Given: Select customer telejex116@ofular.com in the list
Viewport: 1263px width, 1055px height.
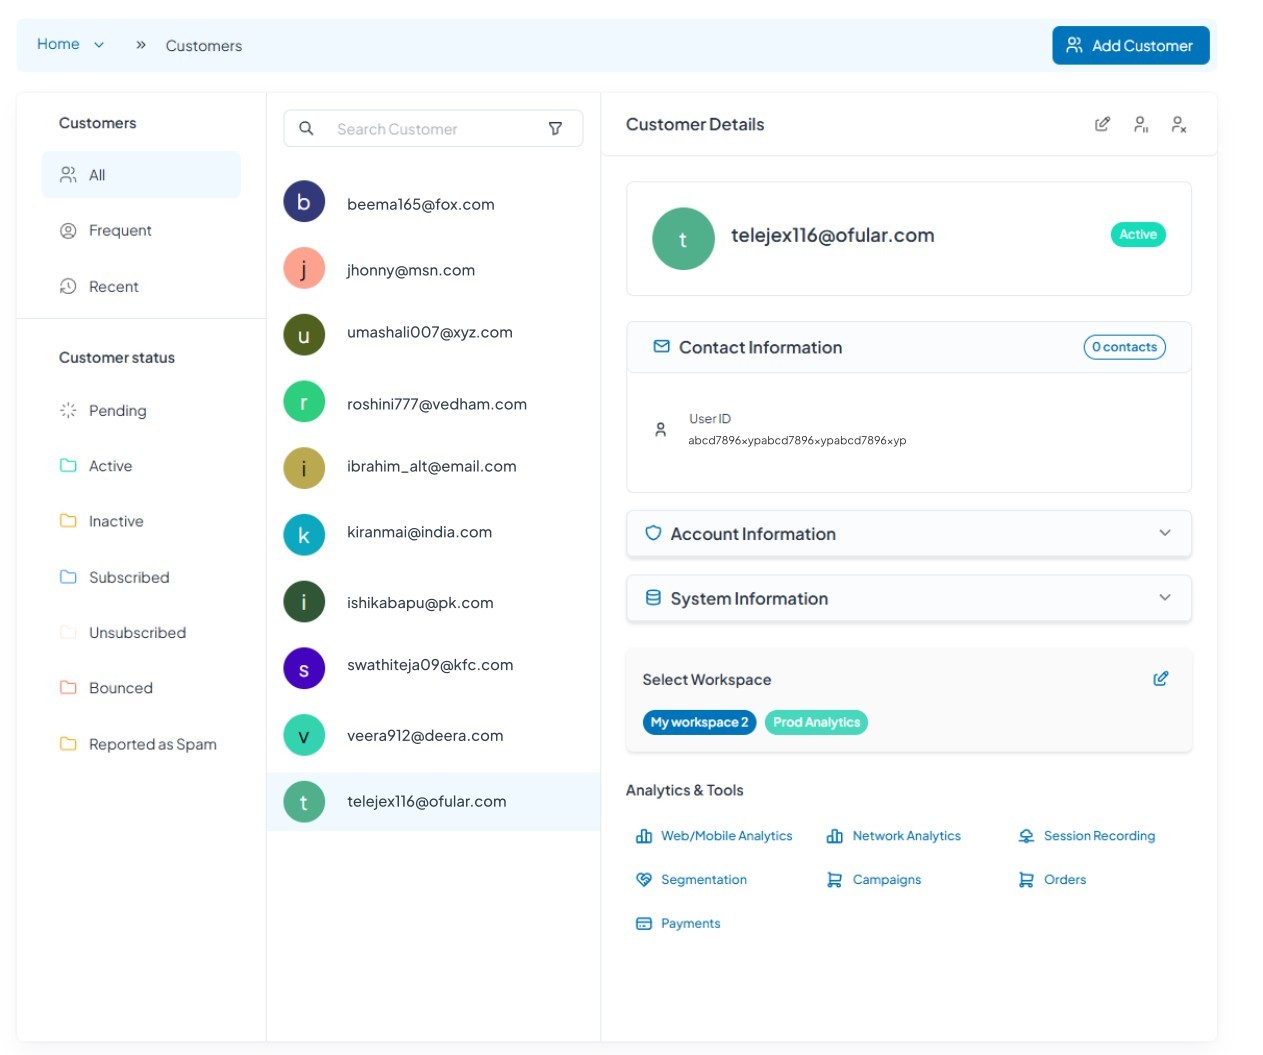Looking at the screenshot, I should point(433,801).
